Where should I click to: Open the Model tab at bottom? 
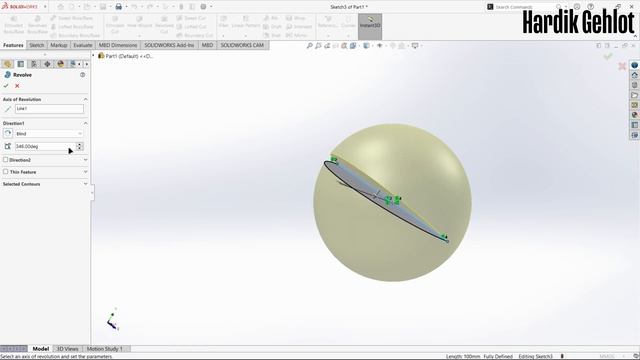tap(41, 349)
